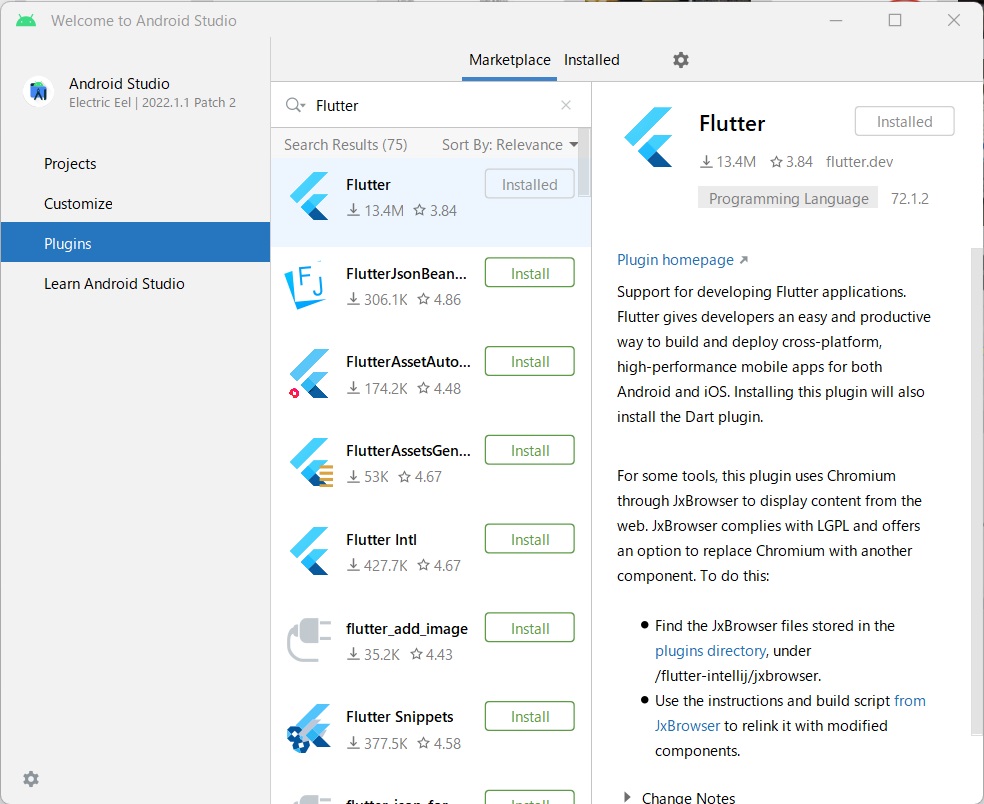984x804 pixels.
Task: Click the Flutter plugin logo icon
Action: tap(308, 195)
